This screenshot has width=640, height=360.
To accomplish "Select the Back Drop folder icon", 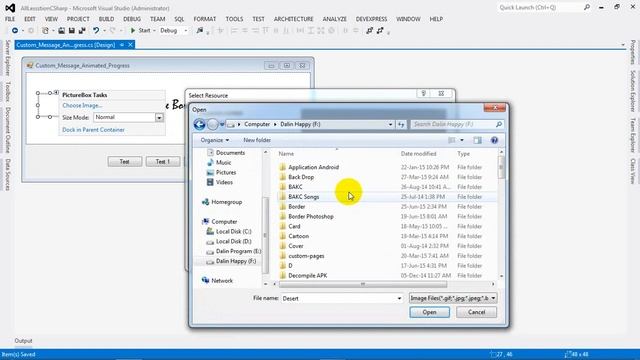I will [282, 177].
